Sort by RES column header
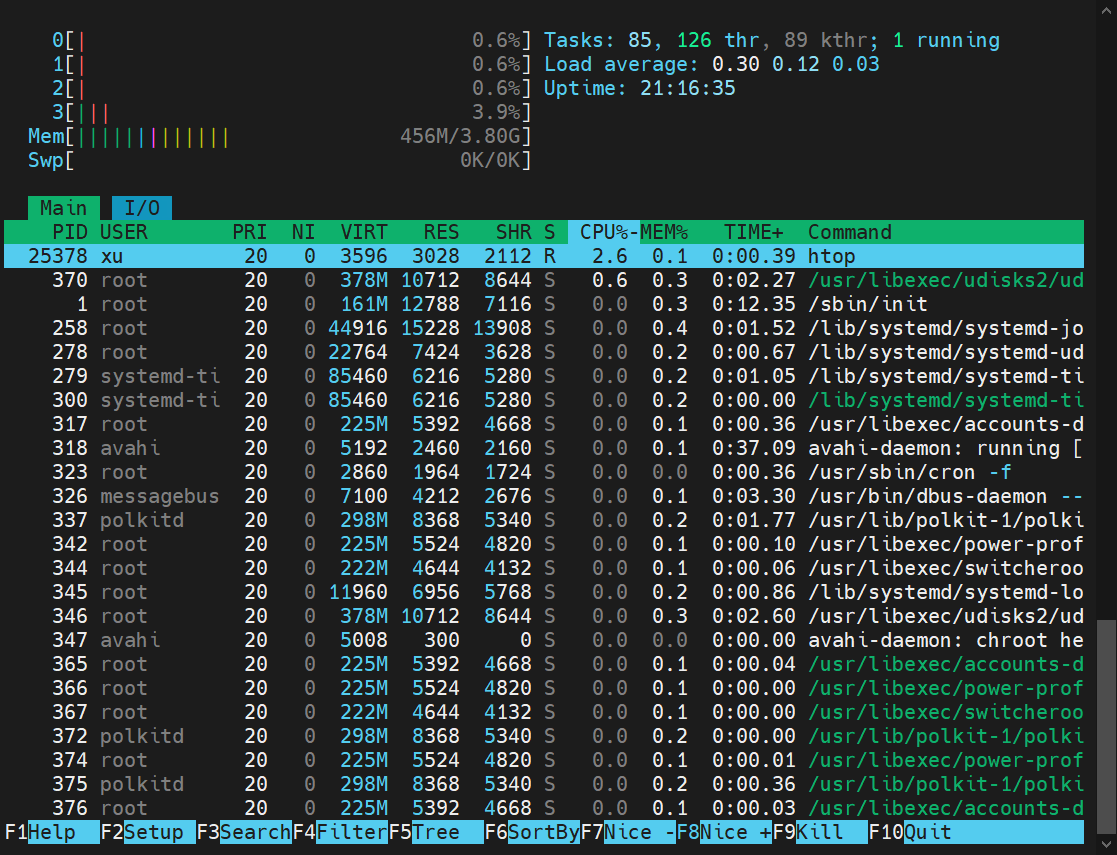This screenshot has width=1117, height=855. tap(442, 232)
